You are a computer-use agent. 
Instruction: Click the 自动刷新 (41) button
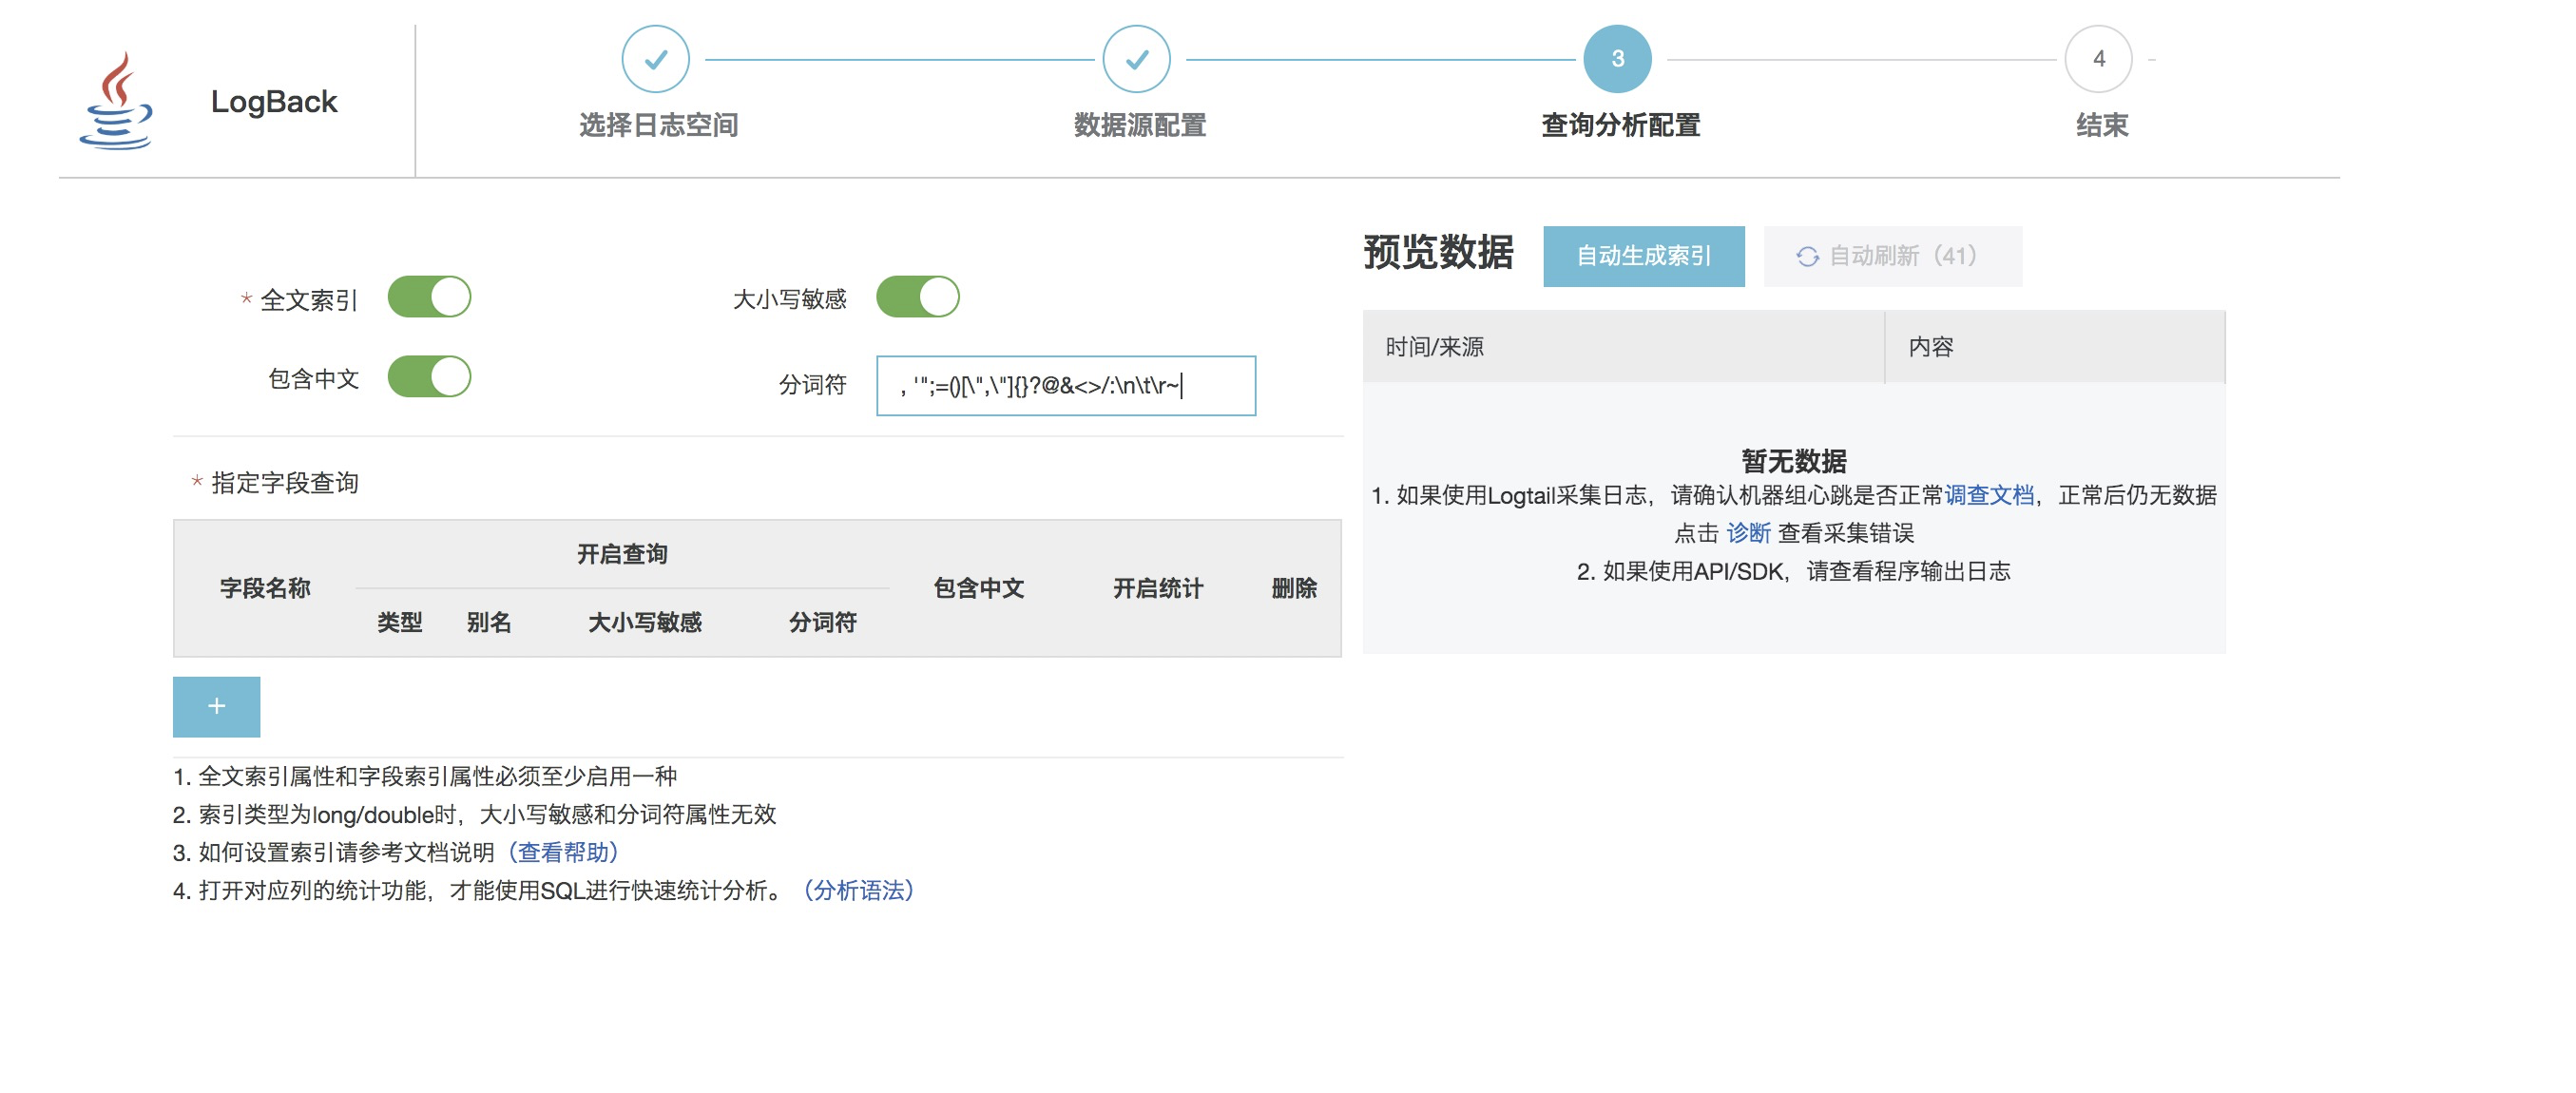coord(1892,256)
